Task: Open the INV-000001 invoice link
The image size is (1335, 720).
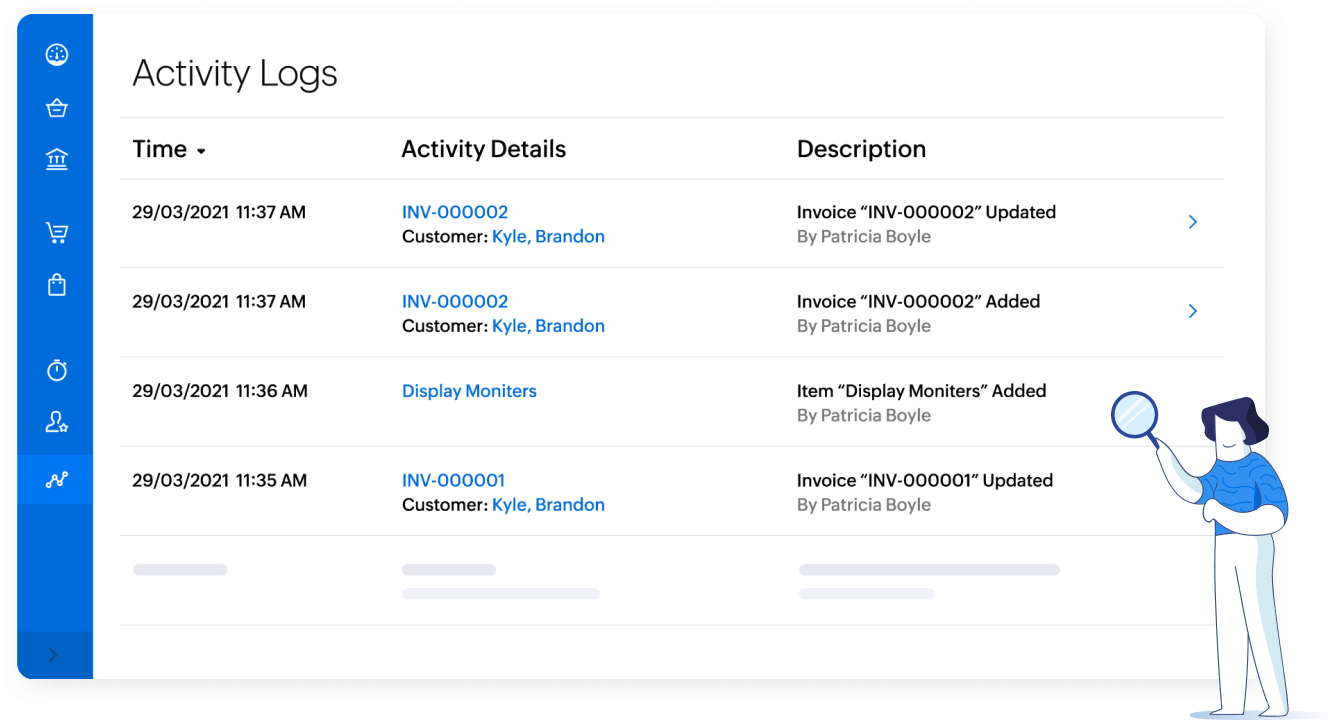Action: pos(453,480)
